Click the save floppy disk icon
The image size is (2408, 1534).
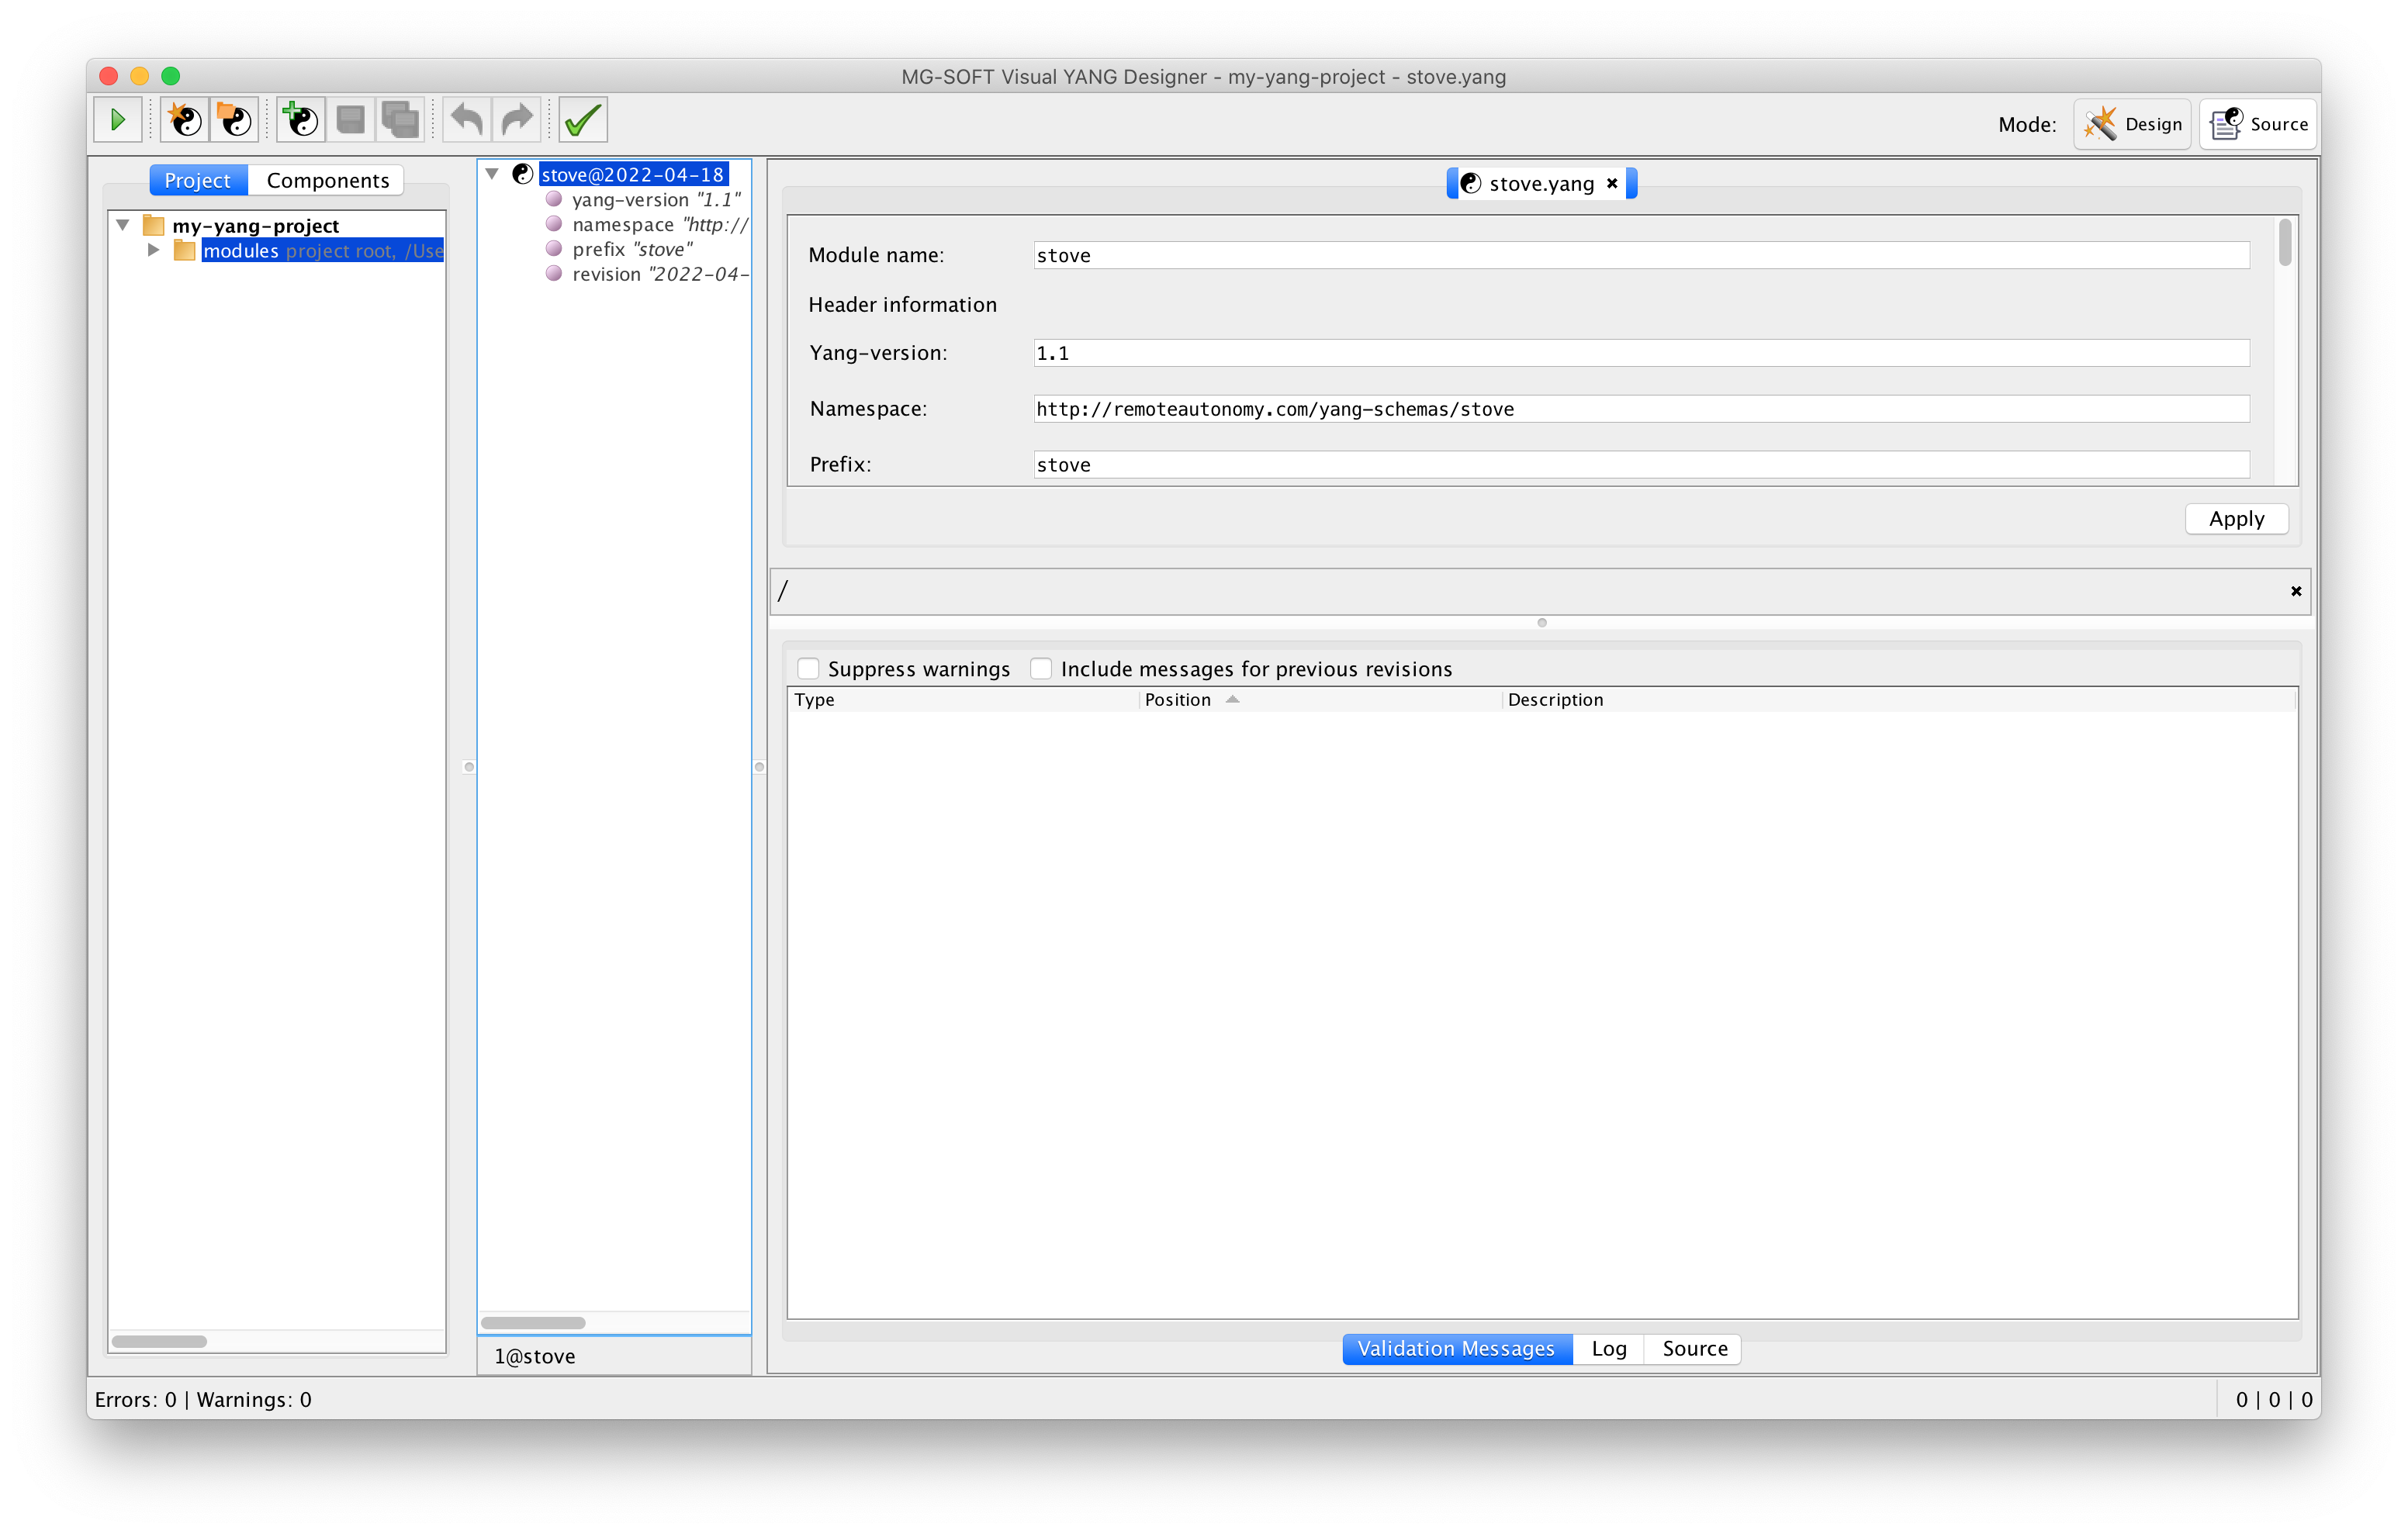coord(351,120)
